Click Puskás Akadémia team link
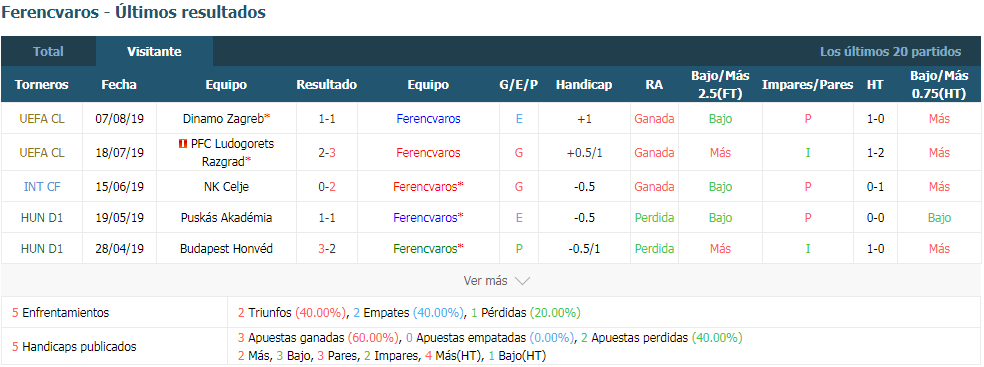 click(226, 218)
